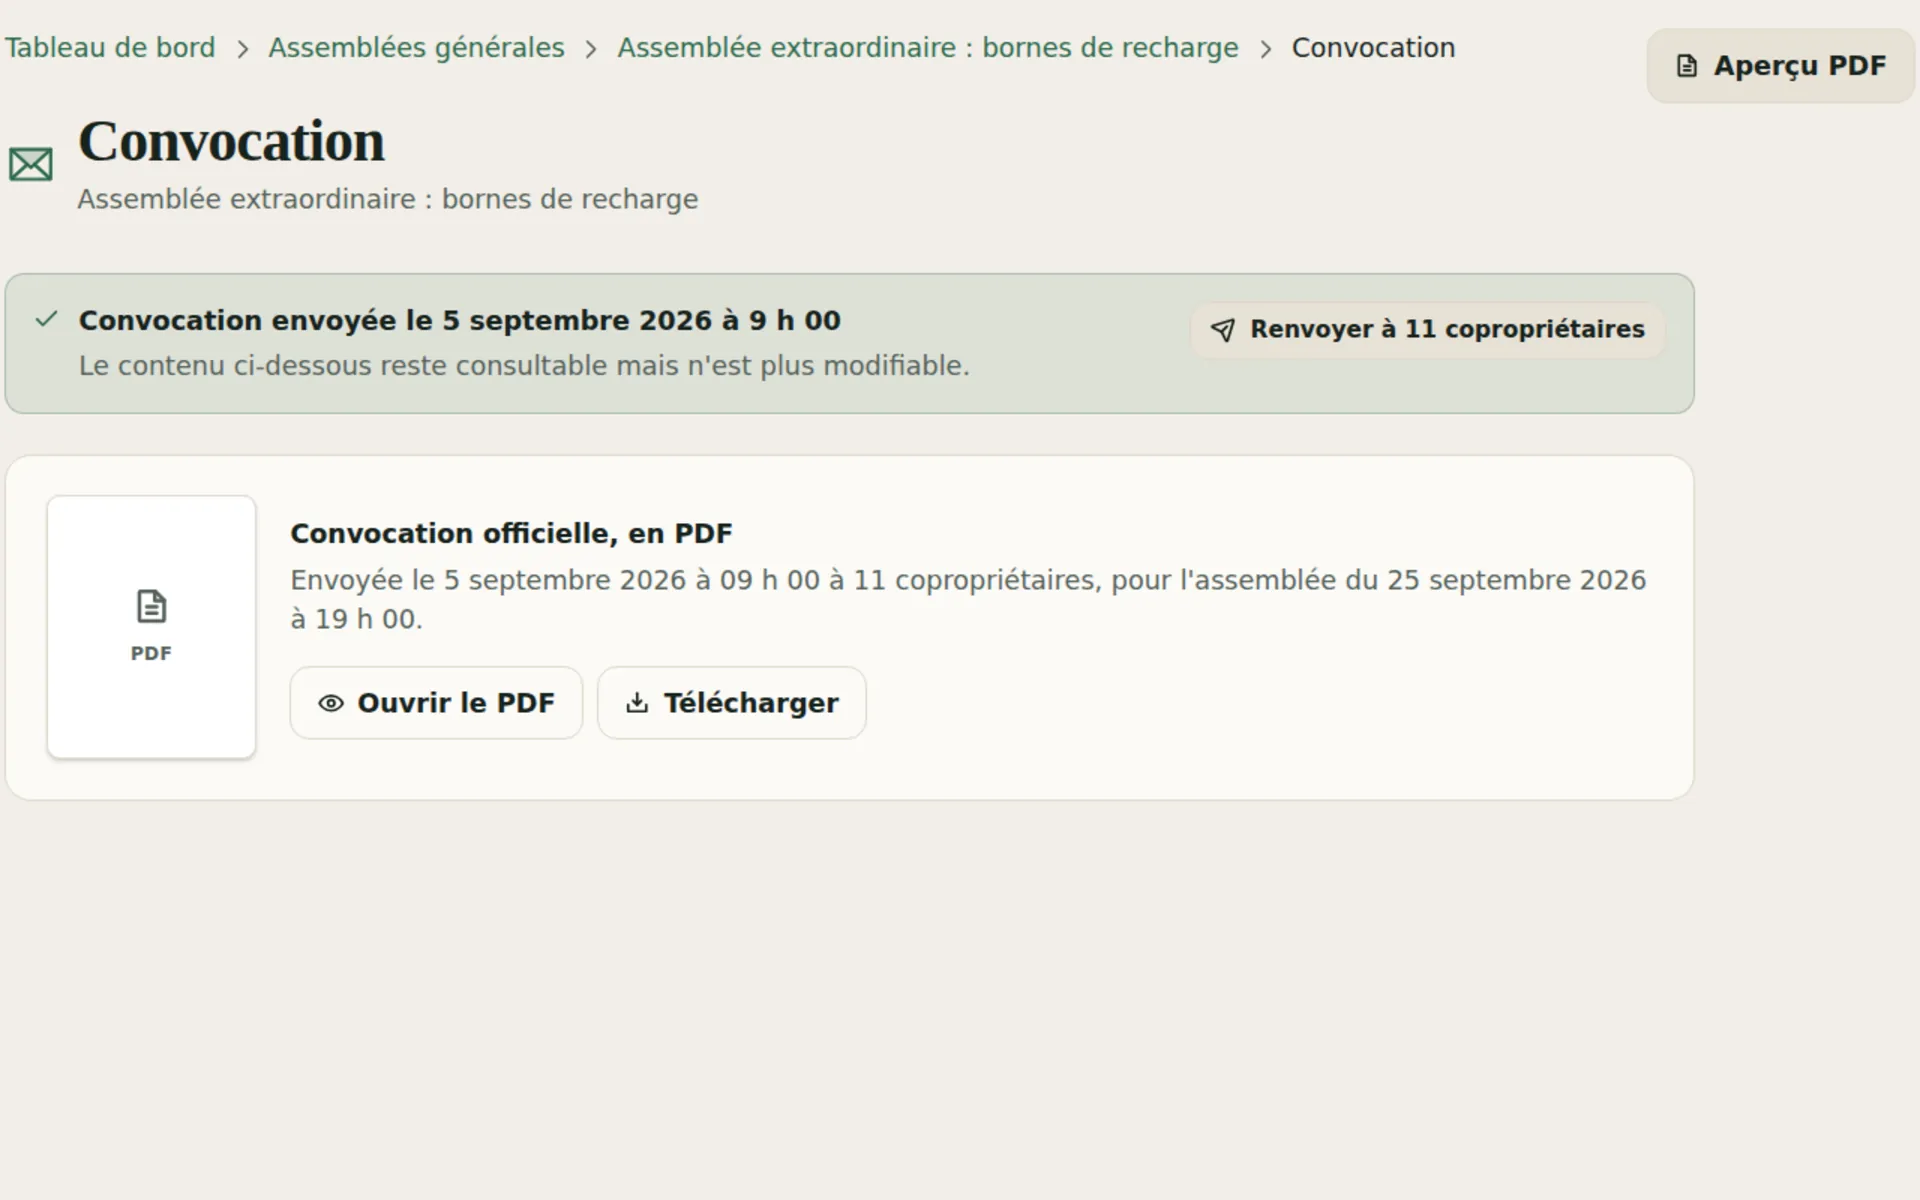Click Télécharger button

pyautogui.click(x=731, y=703)
